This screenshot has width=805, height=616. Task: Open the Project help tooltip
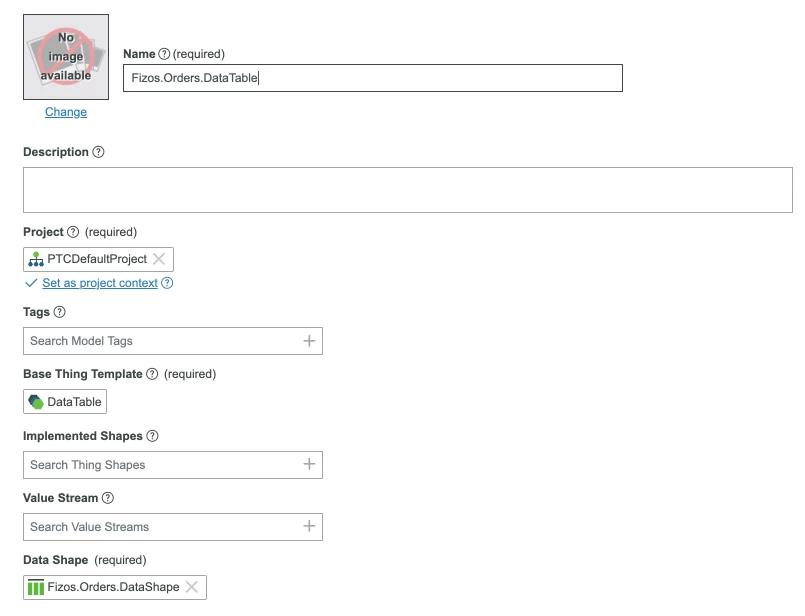tap(73, 231)
